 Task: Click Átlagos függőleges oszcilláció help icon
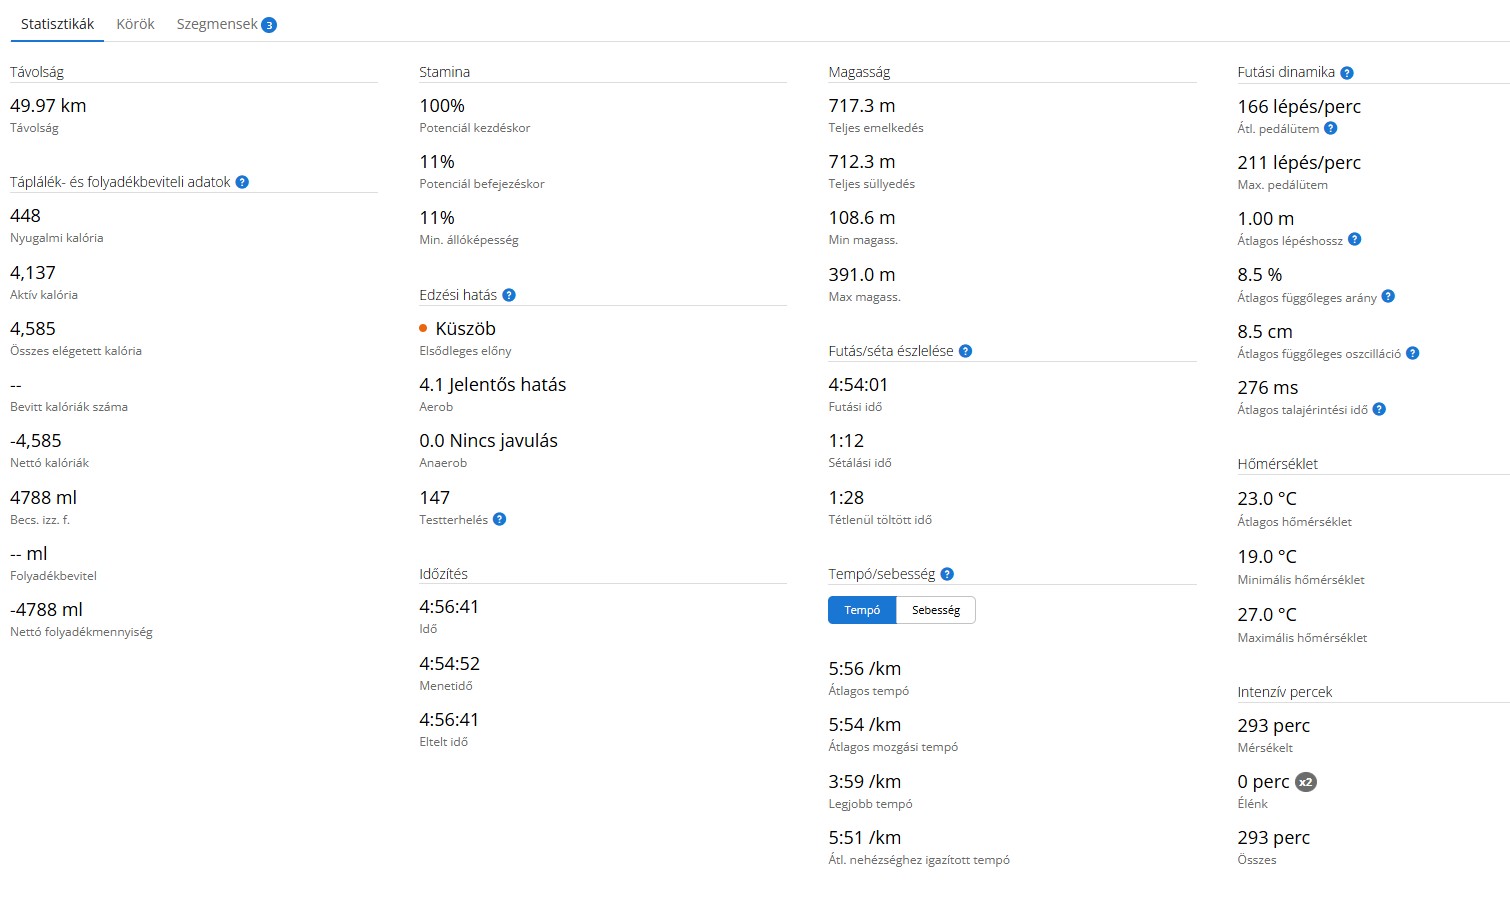click(x=1412, y=353)
